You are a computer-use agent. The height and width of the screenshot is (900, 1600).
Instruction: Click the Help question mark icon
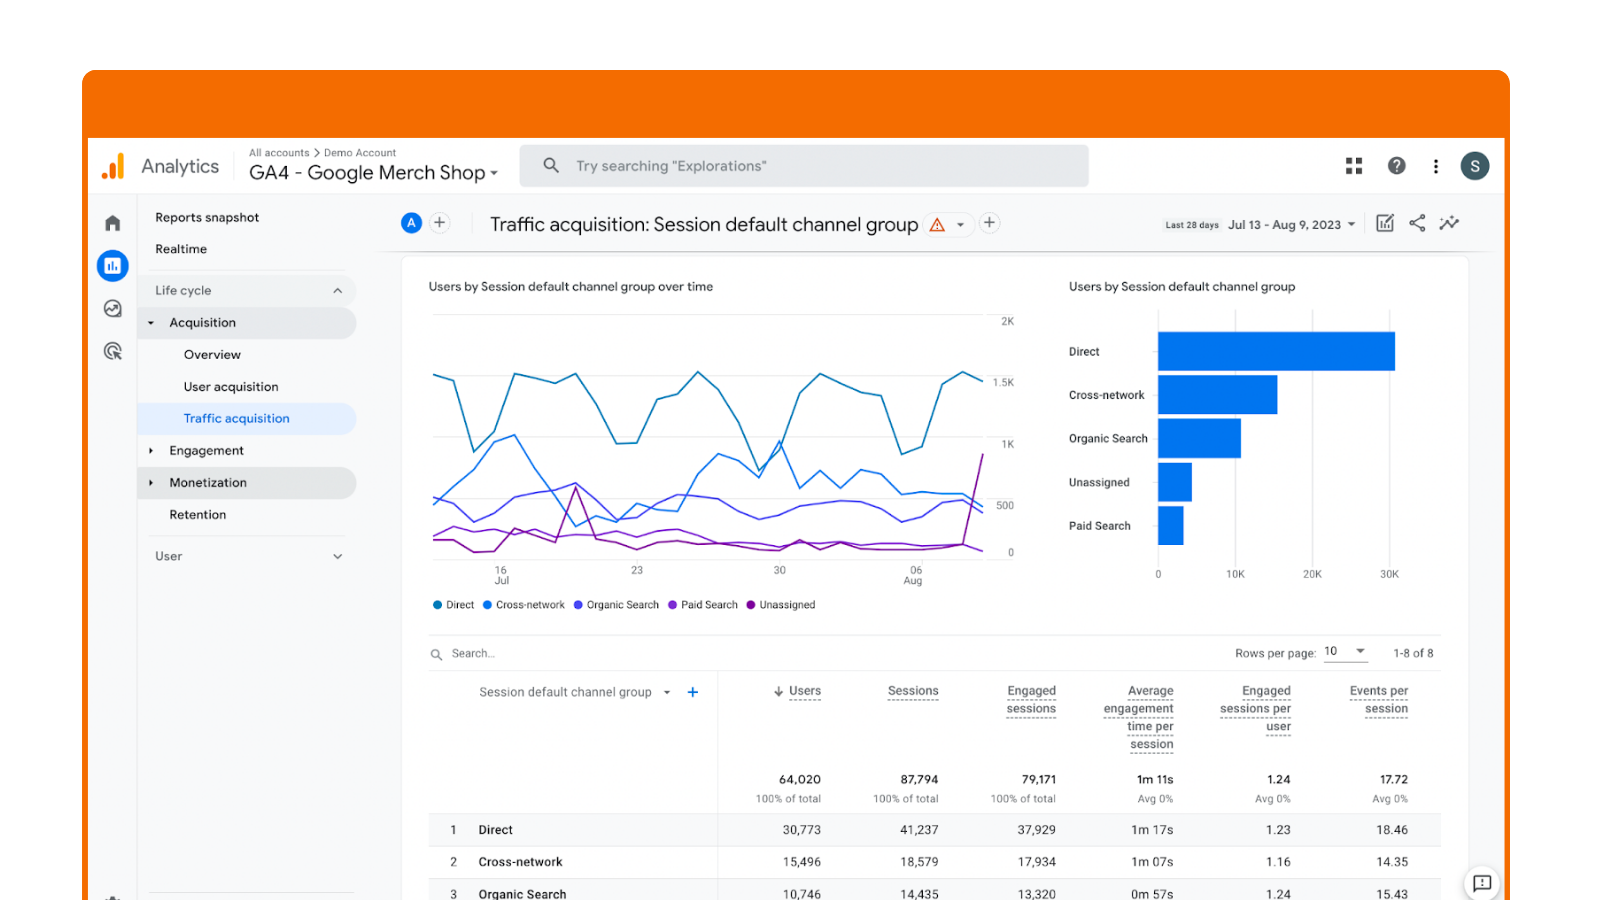click(x=1396, y=165)
